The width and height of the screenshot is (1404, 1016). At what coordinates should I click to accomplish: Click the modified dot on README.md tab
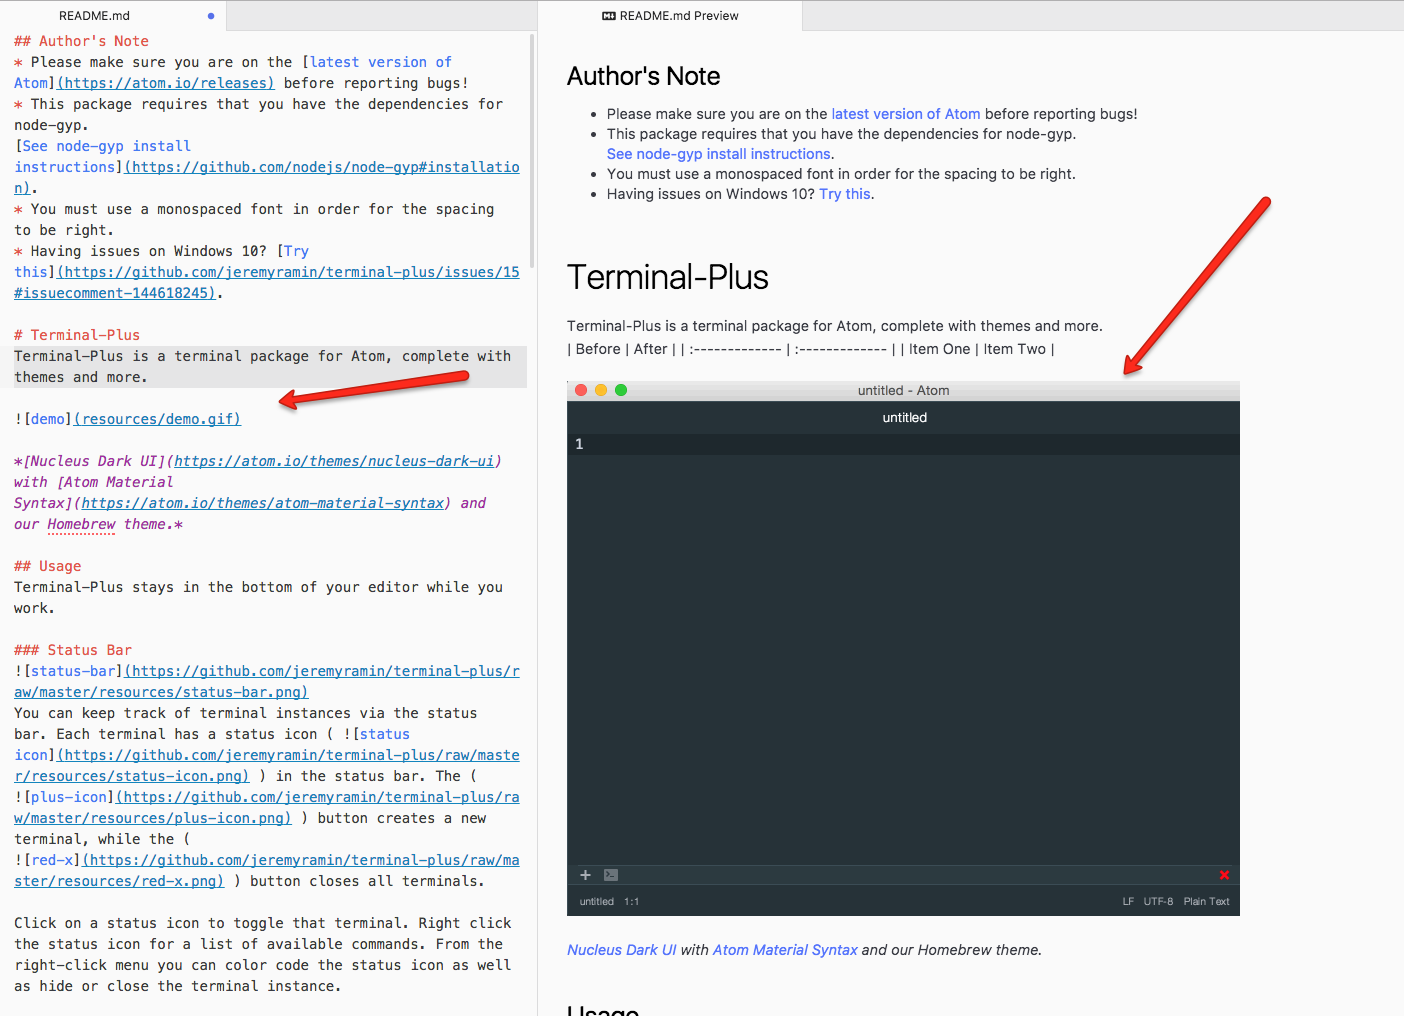[x=211, y=16]
